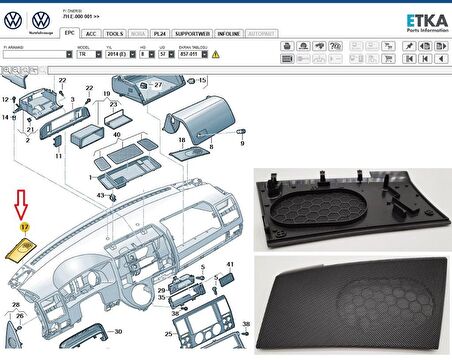
Task: Click the print icon in the toolbar
Action: (287, 46)
